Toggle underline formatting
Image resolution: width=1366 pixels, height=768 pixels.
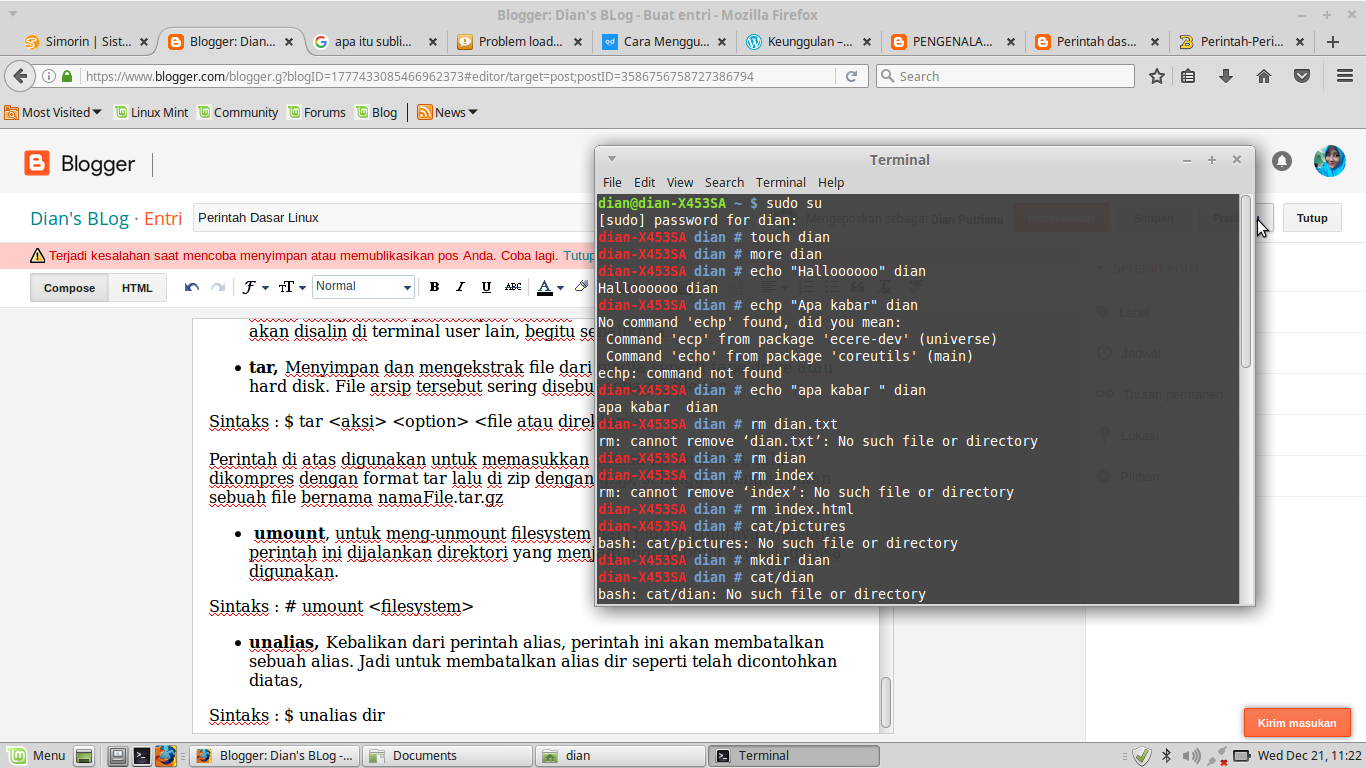pos(486,287)
